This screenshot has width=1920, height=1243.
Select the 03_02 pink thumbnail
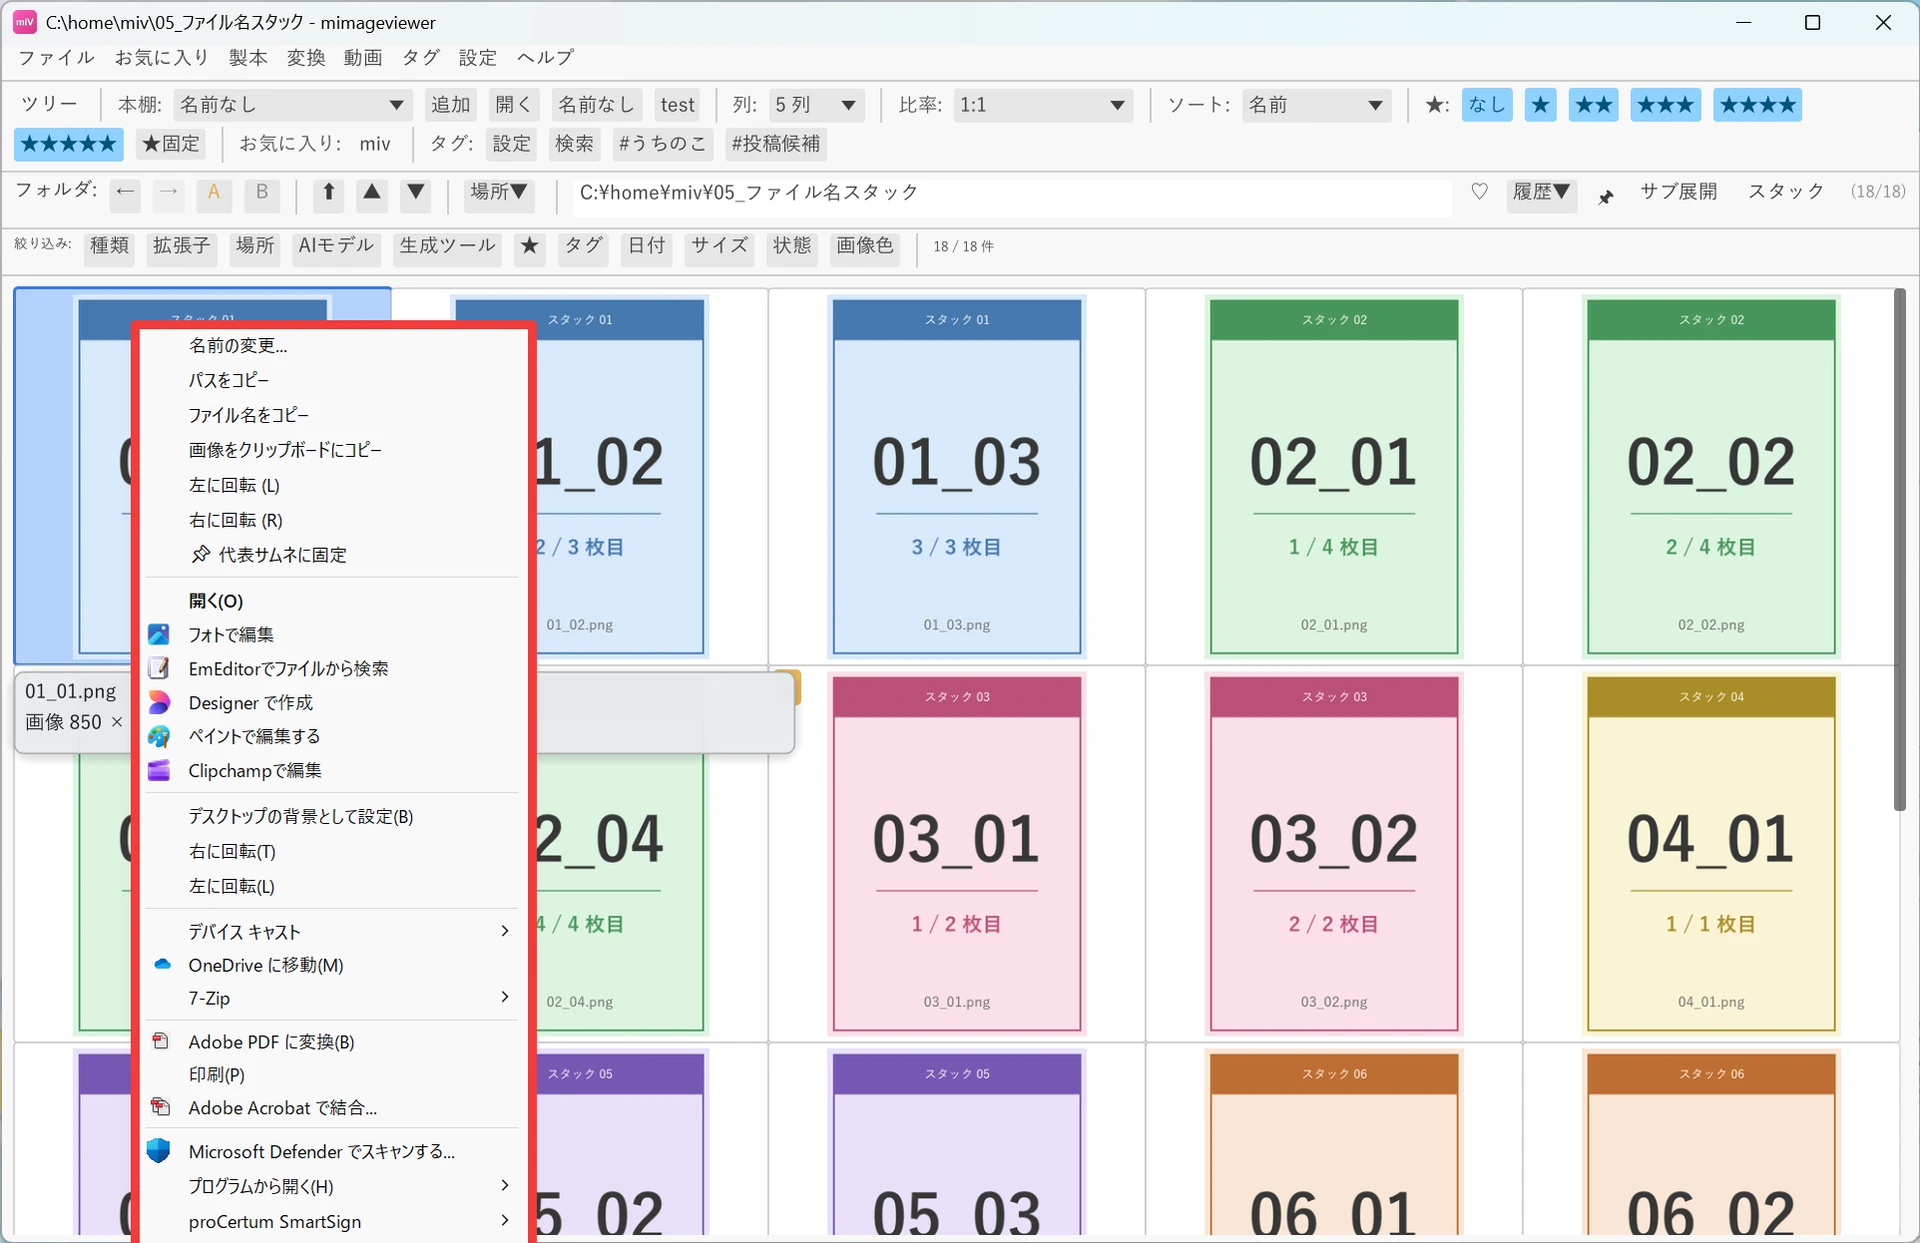1334,854
